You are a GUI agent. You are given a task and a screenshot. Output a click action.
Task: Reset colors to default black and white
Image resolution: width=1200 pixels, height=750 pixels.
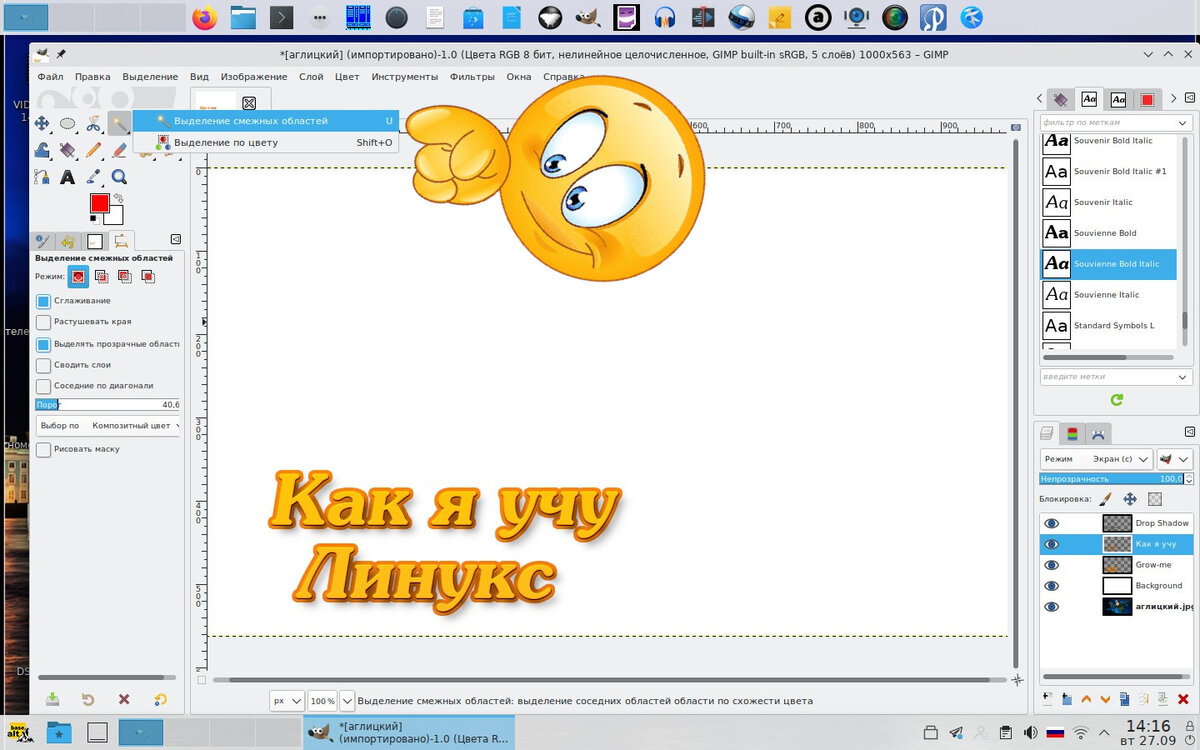click(x=94, y=218)
